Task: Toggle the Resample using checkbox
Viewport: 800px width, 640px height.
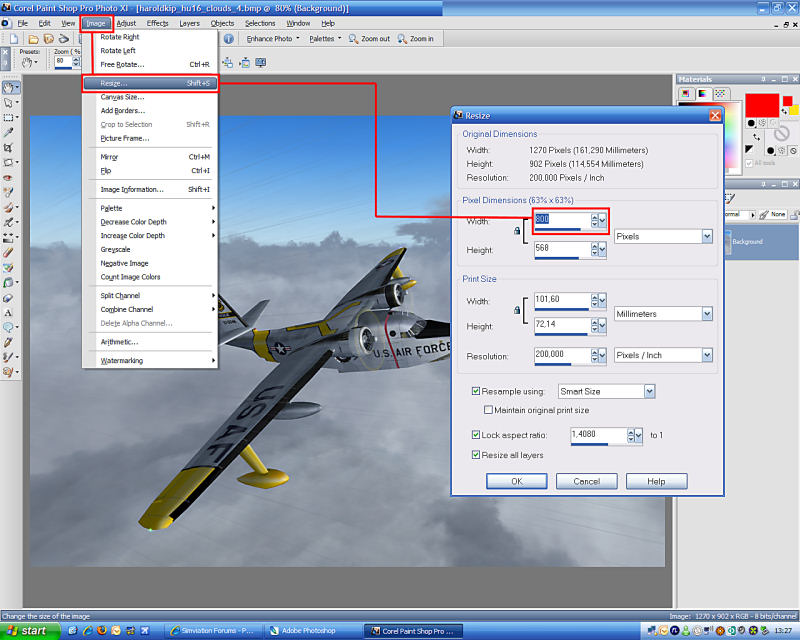Action: click(x=476, y=391)
